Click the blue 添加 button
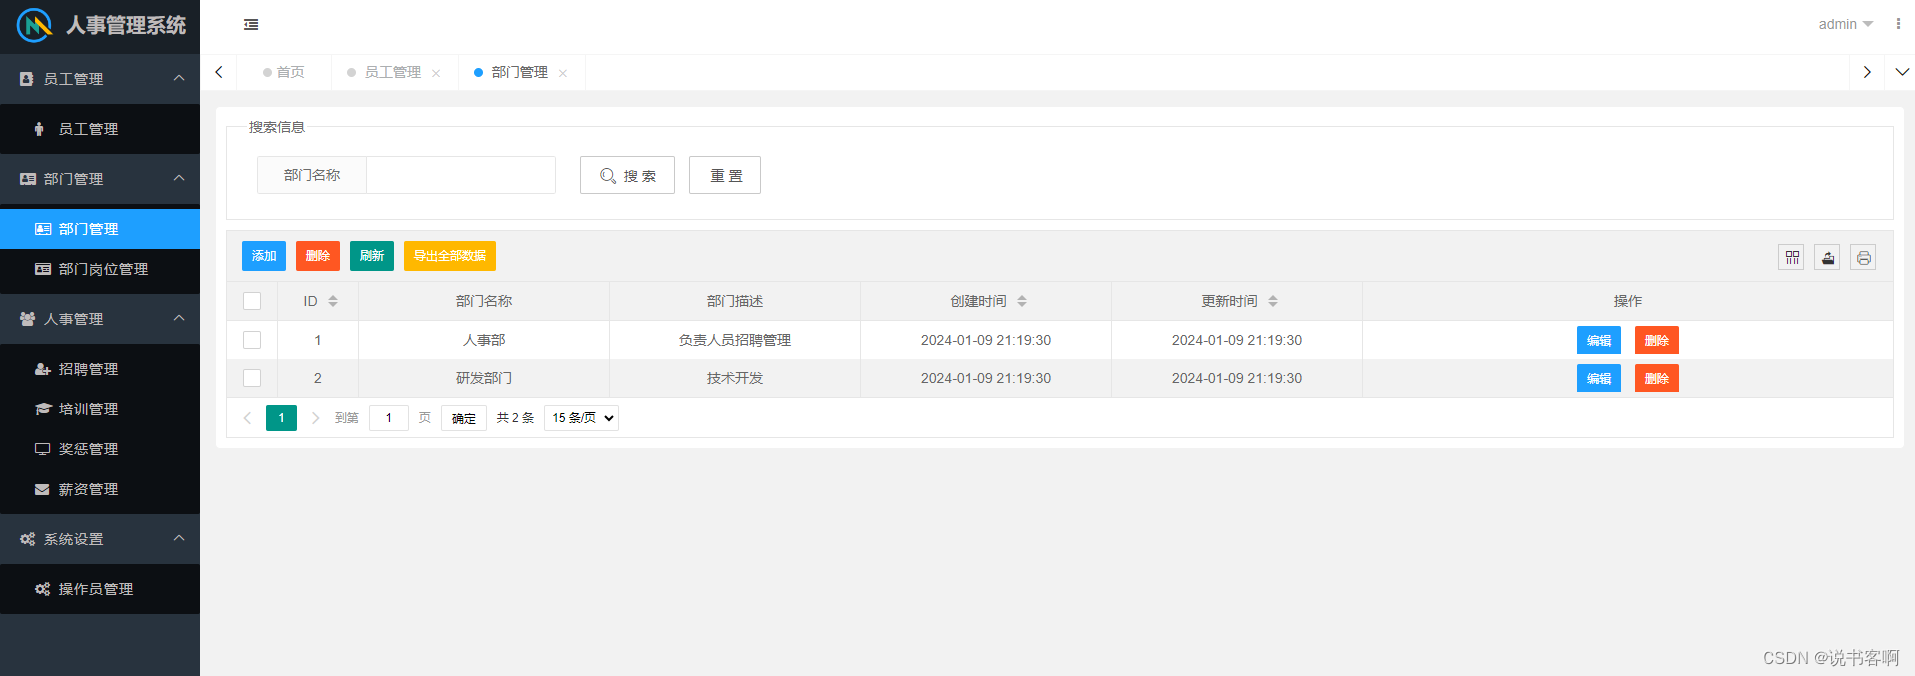The image size is (1915, 676). pyautogui.click(x=264, y=256)
